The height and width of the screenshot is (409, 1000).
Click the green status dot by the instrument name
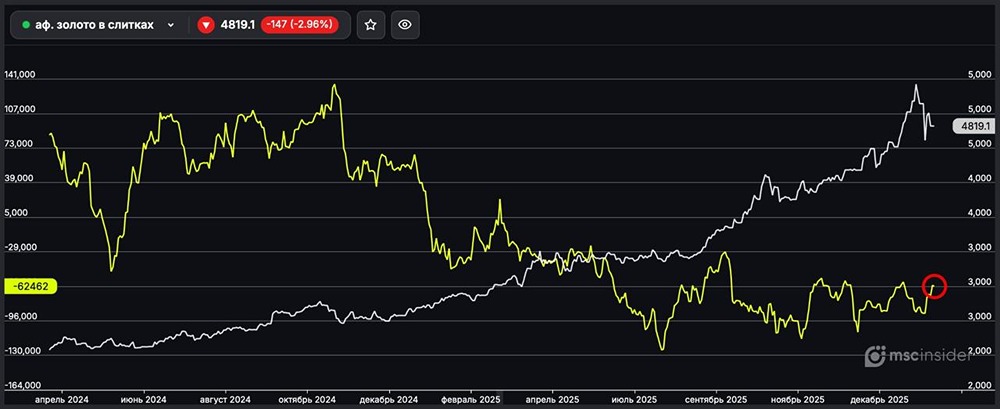[26, 26]
